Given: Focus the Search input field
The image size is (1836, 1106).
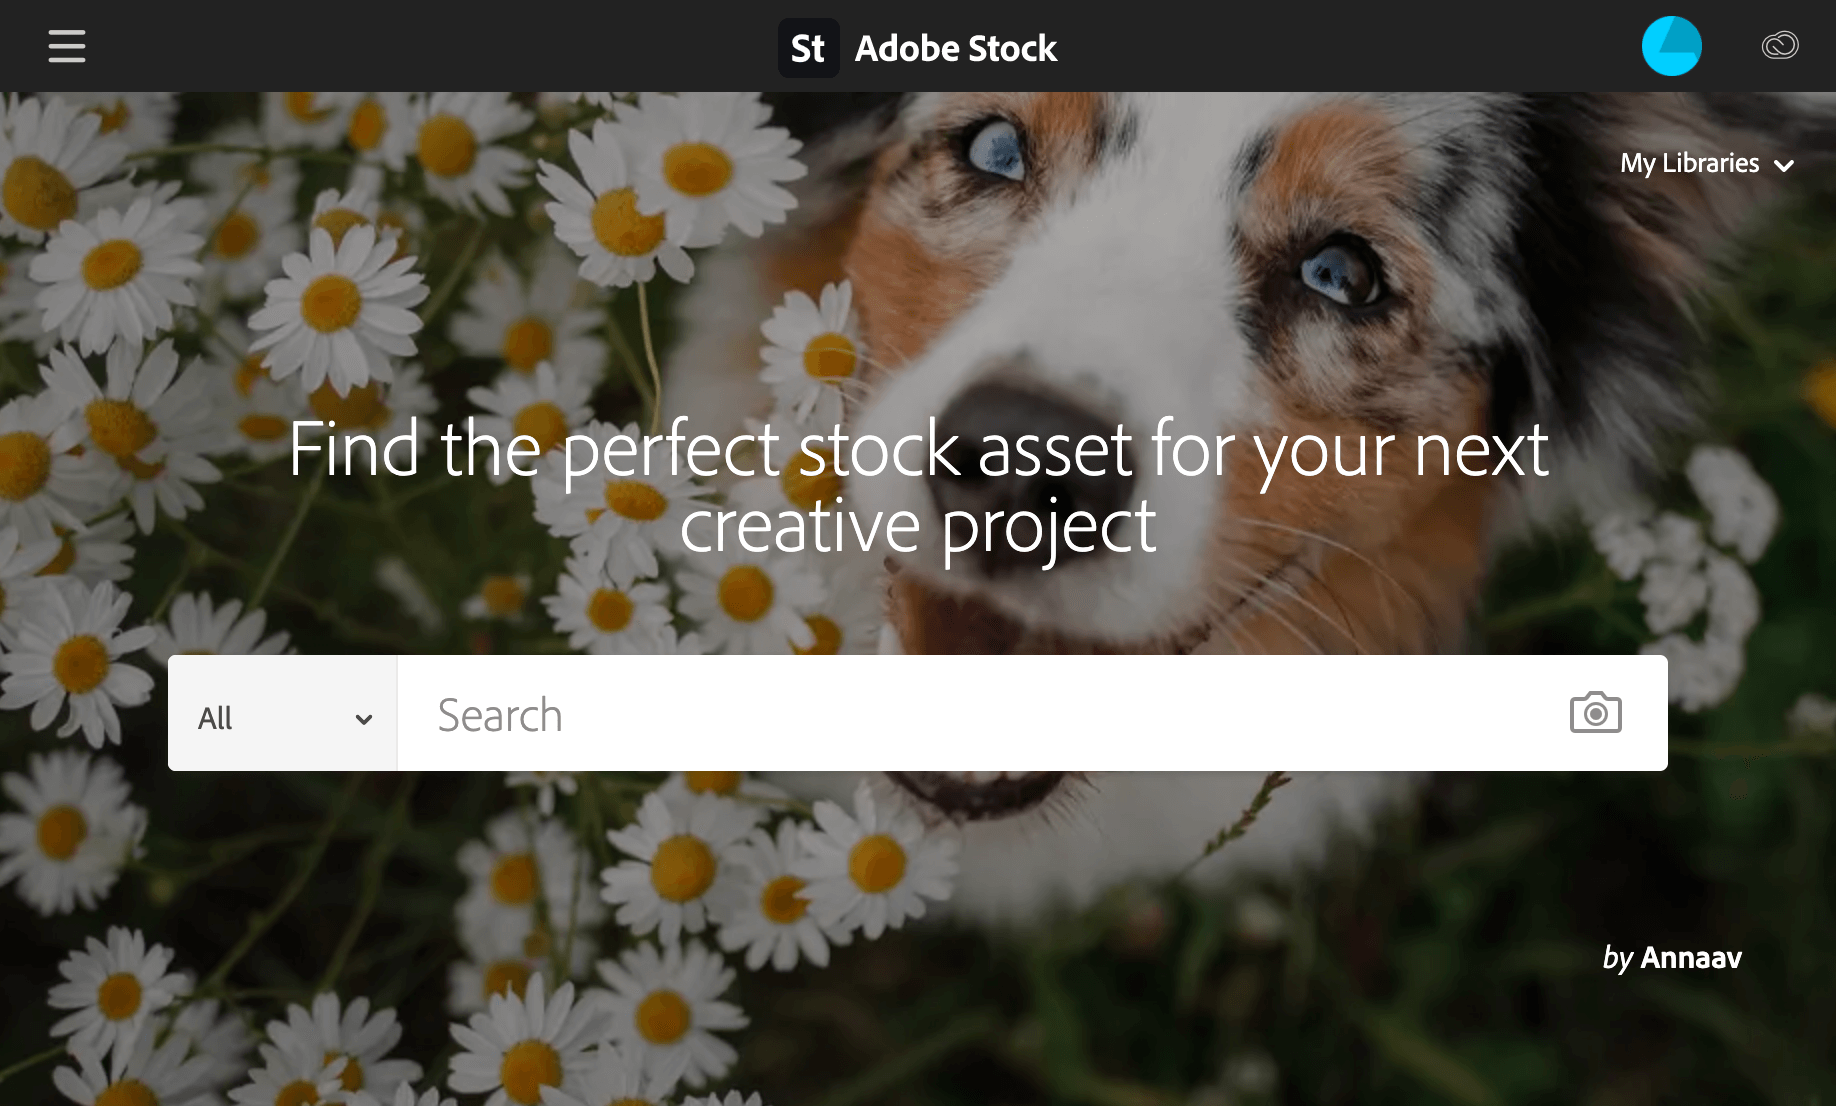Looking at the screenshot, I should pos(980,714).
